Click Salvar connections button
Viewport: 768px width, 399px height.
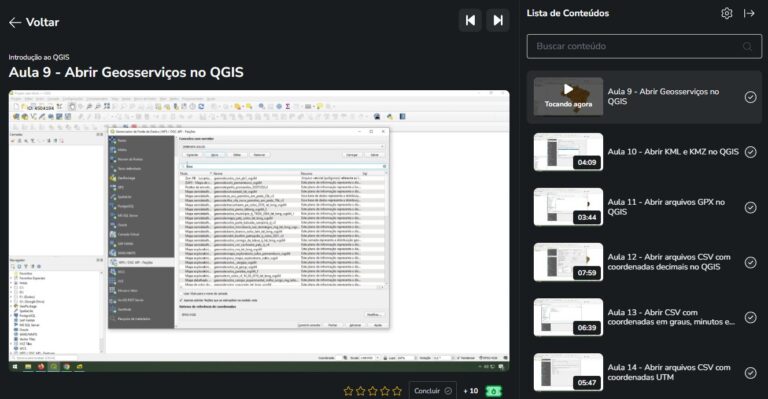click(374, 155)
